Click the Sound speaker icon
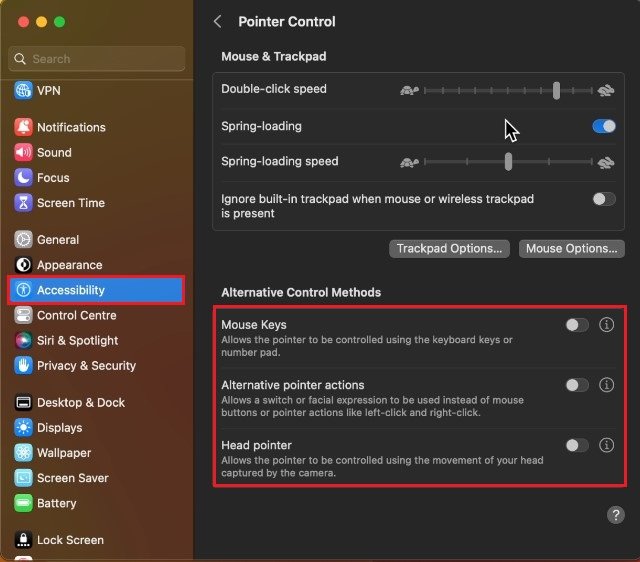The width and height of the screenshot is (640, 562). point(23,153)
